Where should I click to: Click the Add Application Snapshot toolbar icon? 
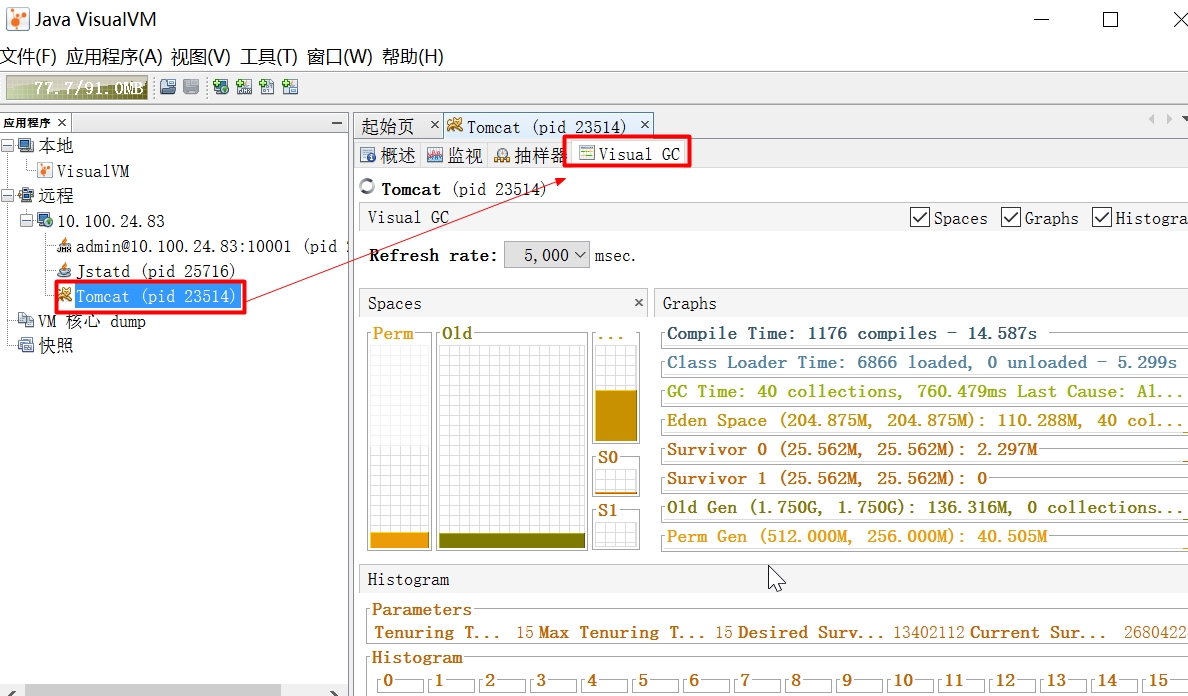point(289,87)
